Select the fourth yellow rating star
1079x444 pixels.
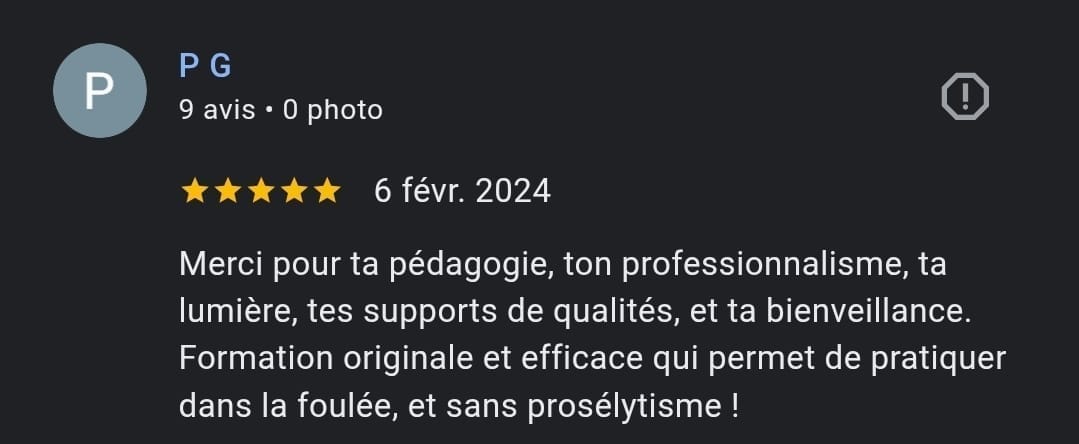pos(294,191)
